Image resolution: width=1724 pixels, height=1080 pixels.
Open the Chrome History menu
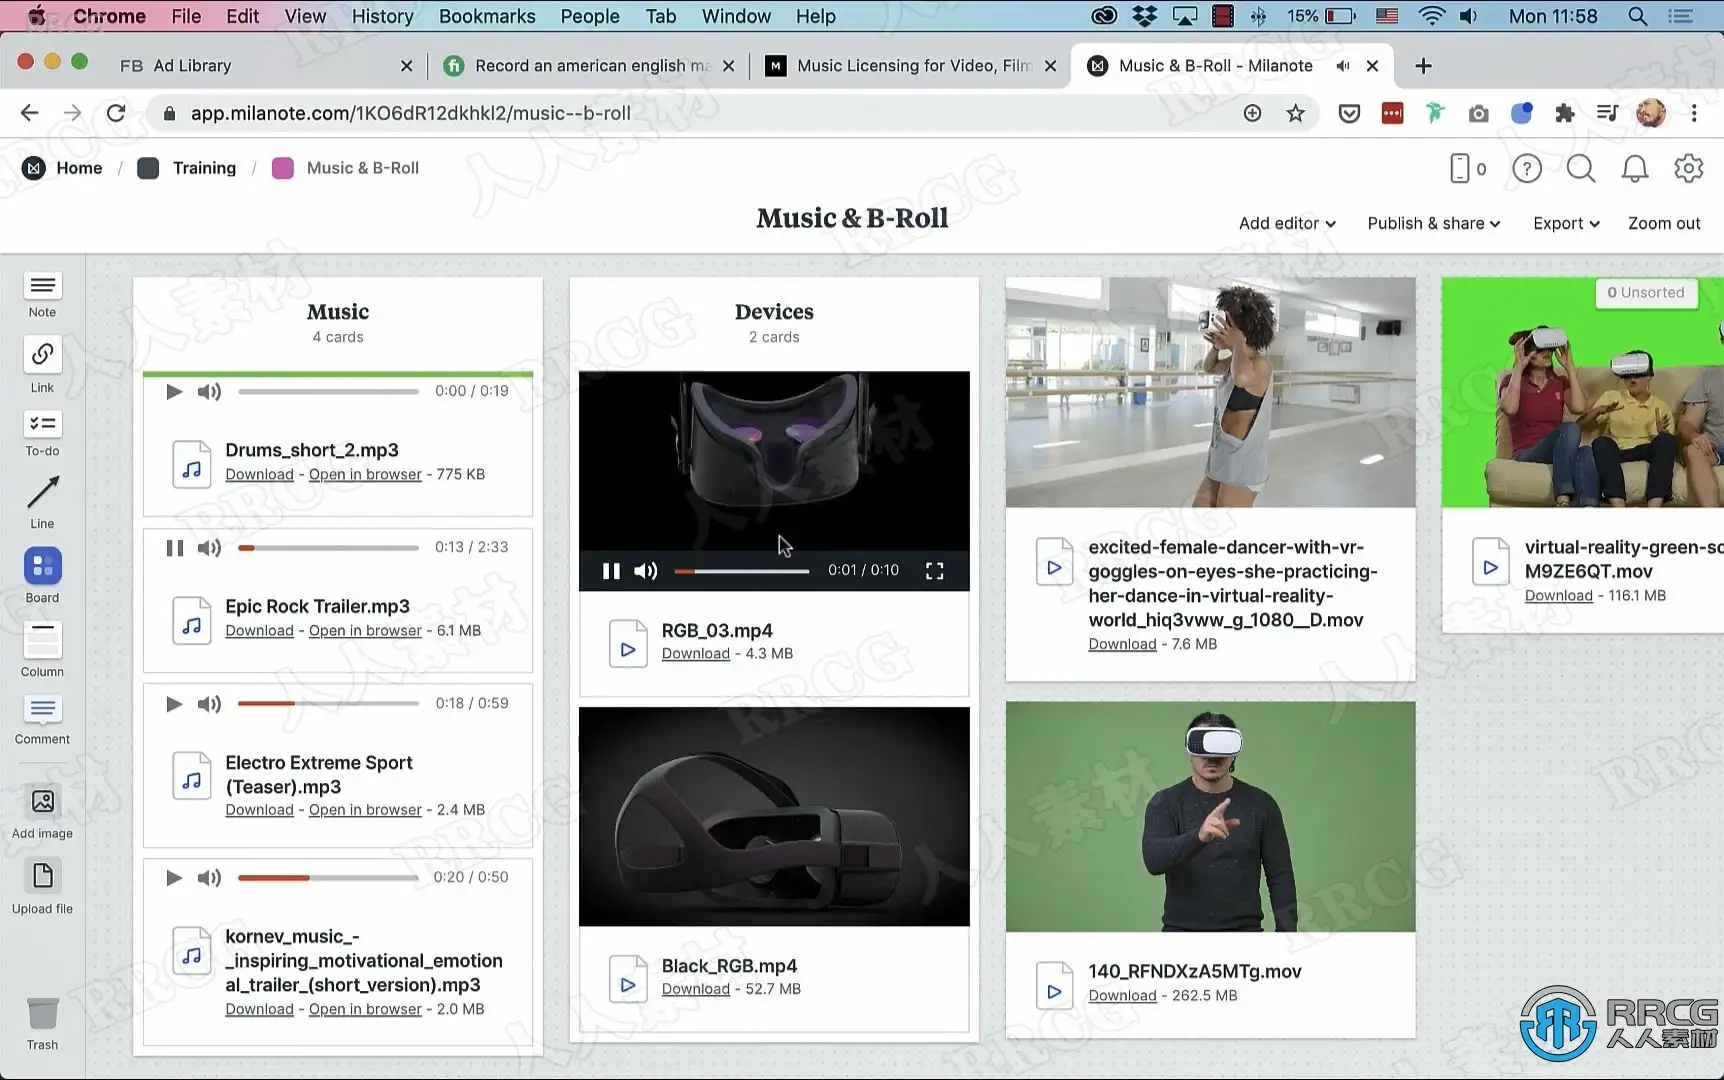[x=382, y=16]
